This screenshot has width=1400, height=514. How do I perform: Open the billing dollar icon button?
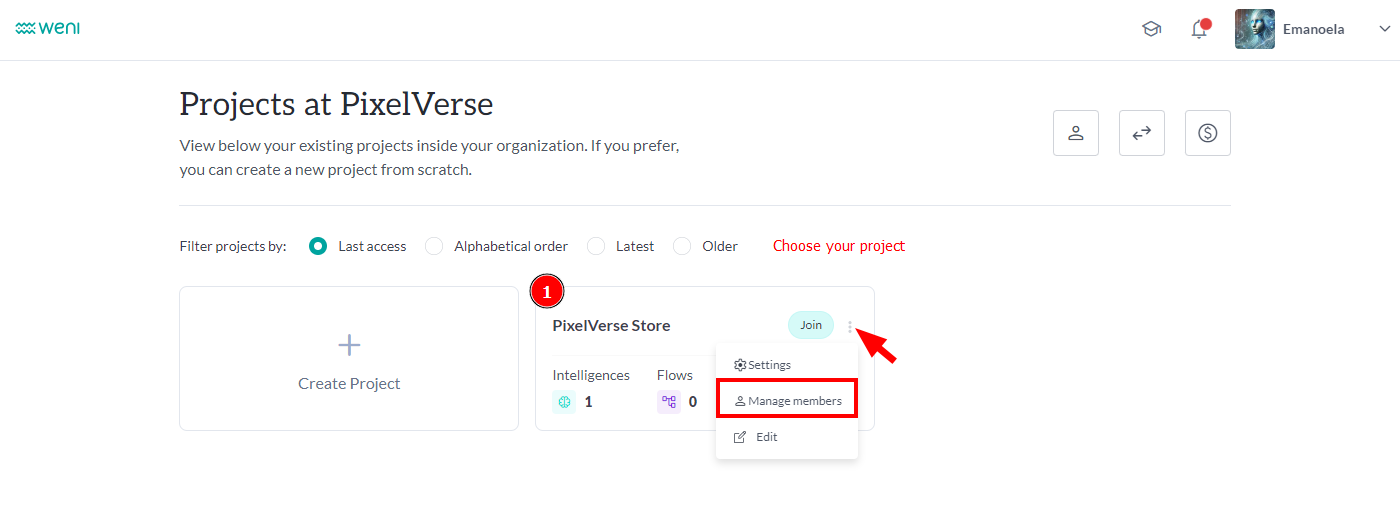pyautogui.click(x=1208, y=133)
